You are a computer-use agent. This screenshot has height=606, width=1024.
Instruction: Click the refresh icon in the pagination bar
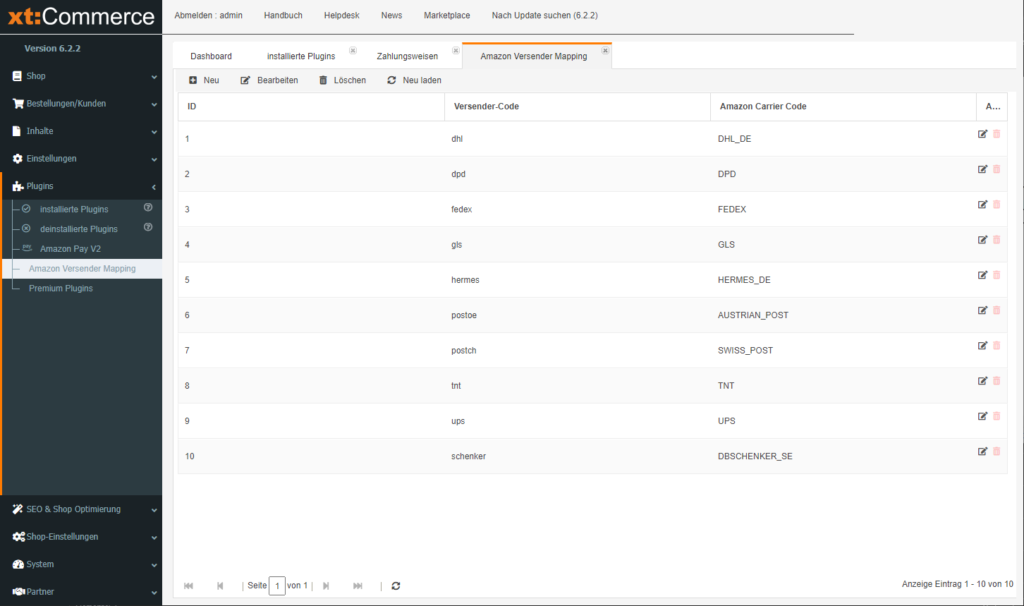396,586
